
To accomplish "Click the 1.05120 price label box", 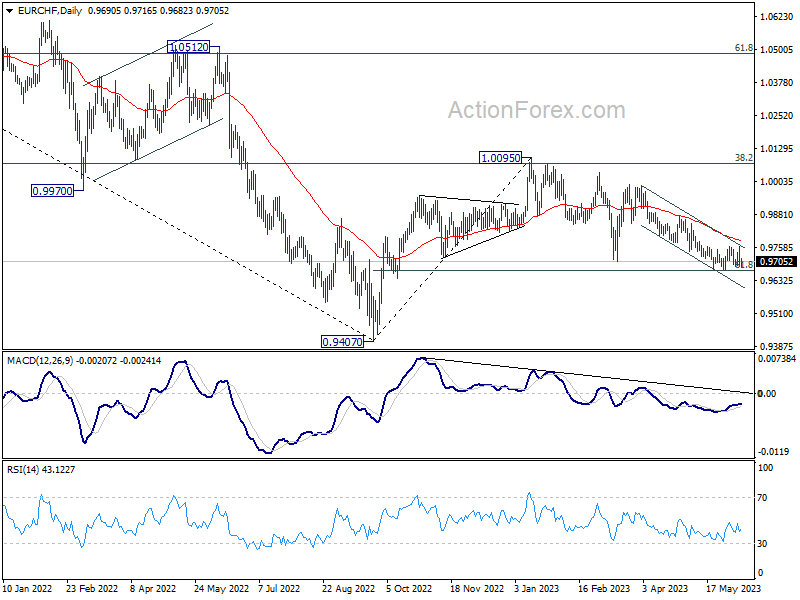I will coord(189,47).
